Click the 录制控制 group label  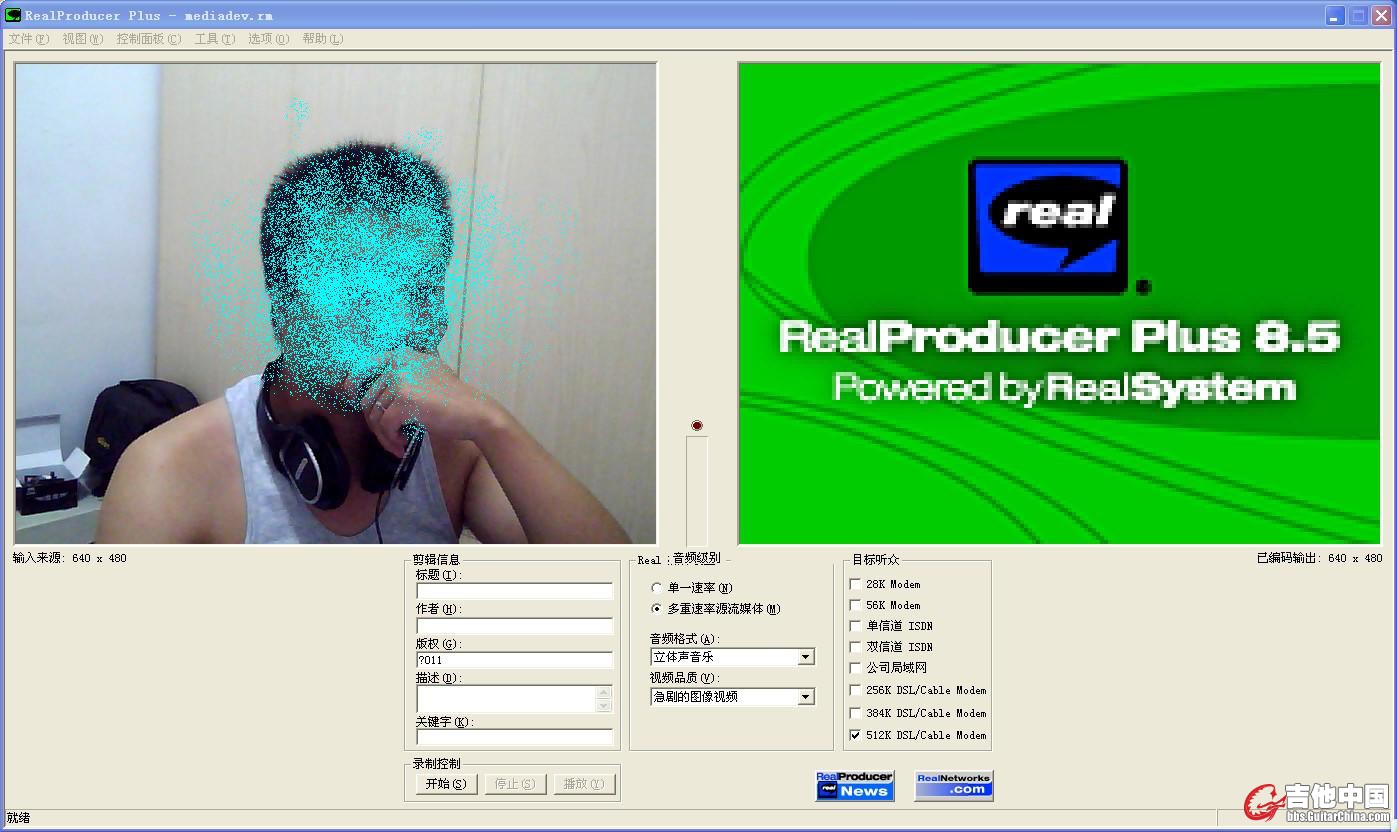point(436,764)
